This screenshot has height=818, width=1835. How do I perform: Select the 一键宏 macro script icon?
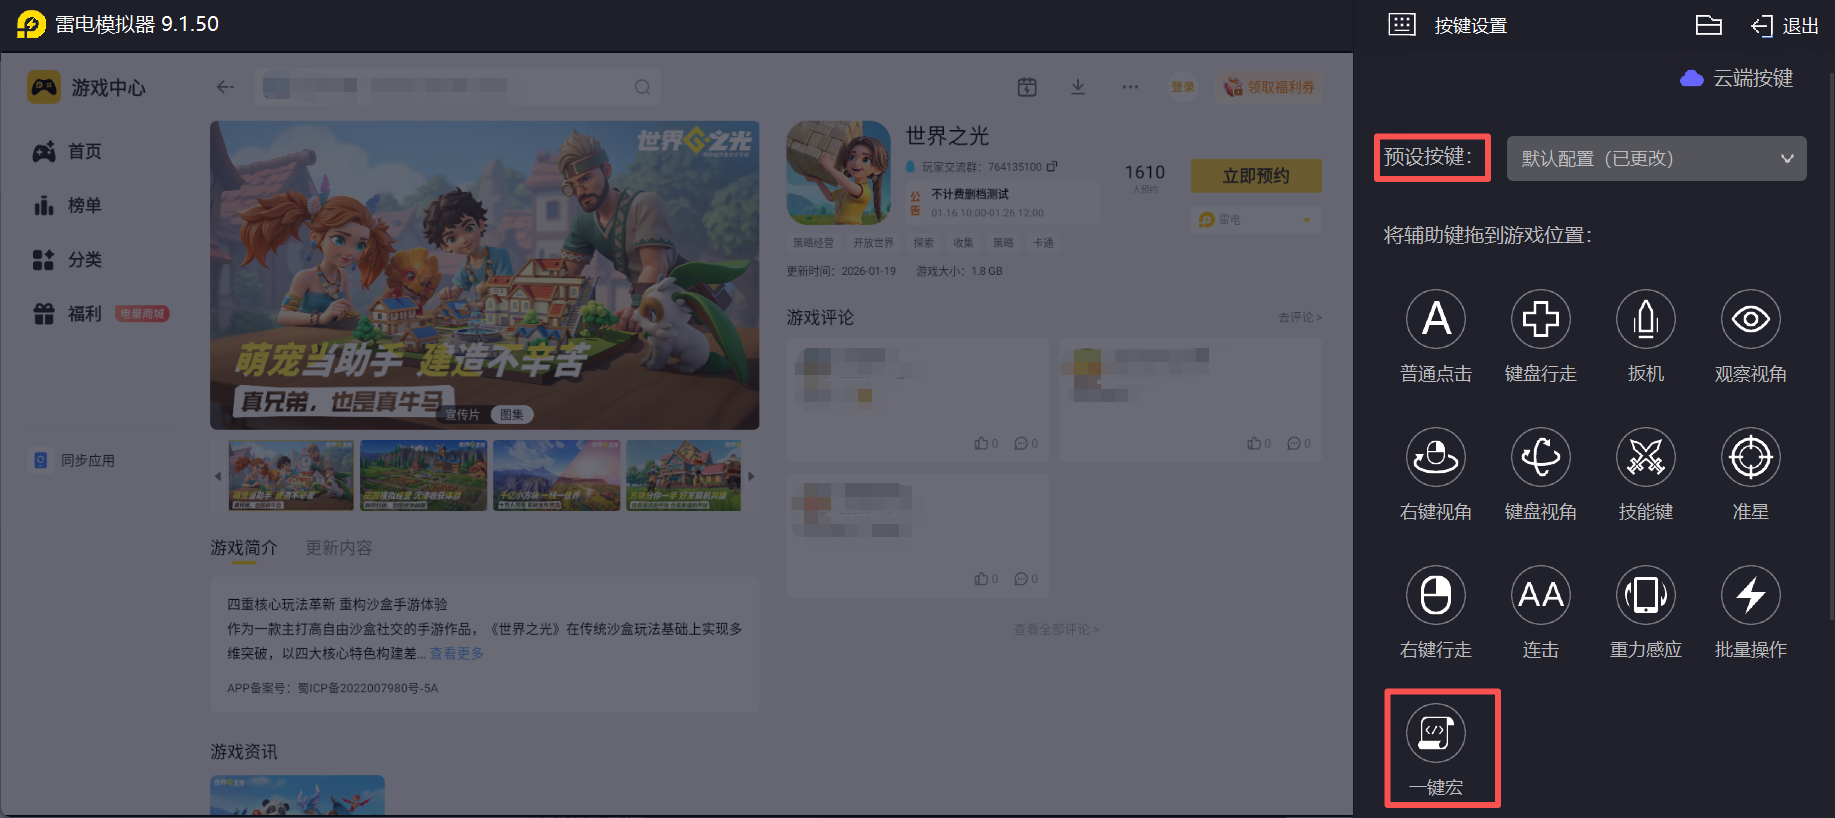point(1436,733)
